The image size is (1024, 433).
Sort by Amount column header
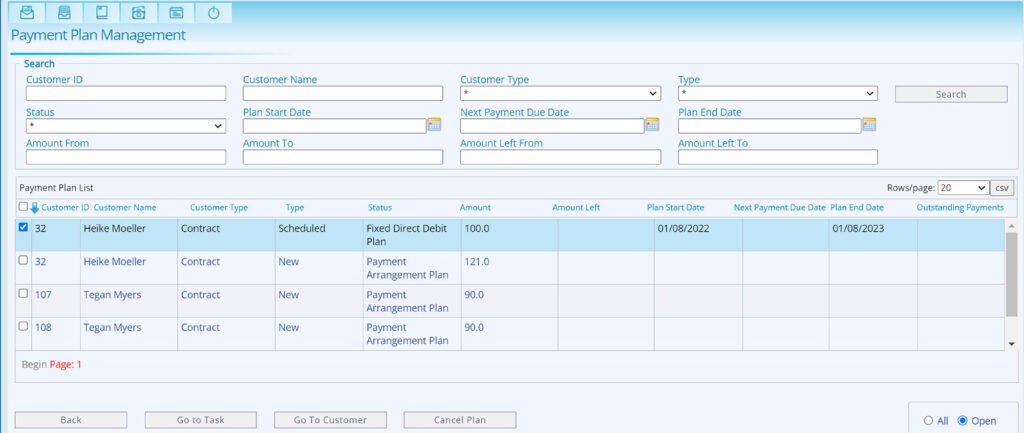[x=475, y=208]
